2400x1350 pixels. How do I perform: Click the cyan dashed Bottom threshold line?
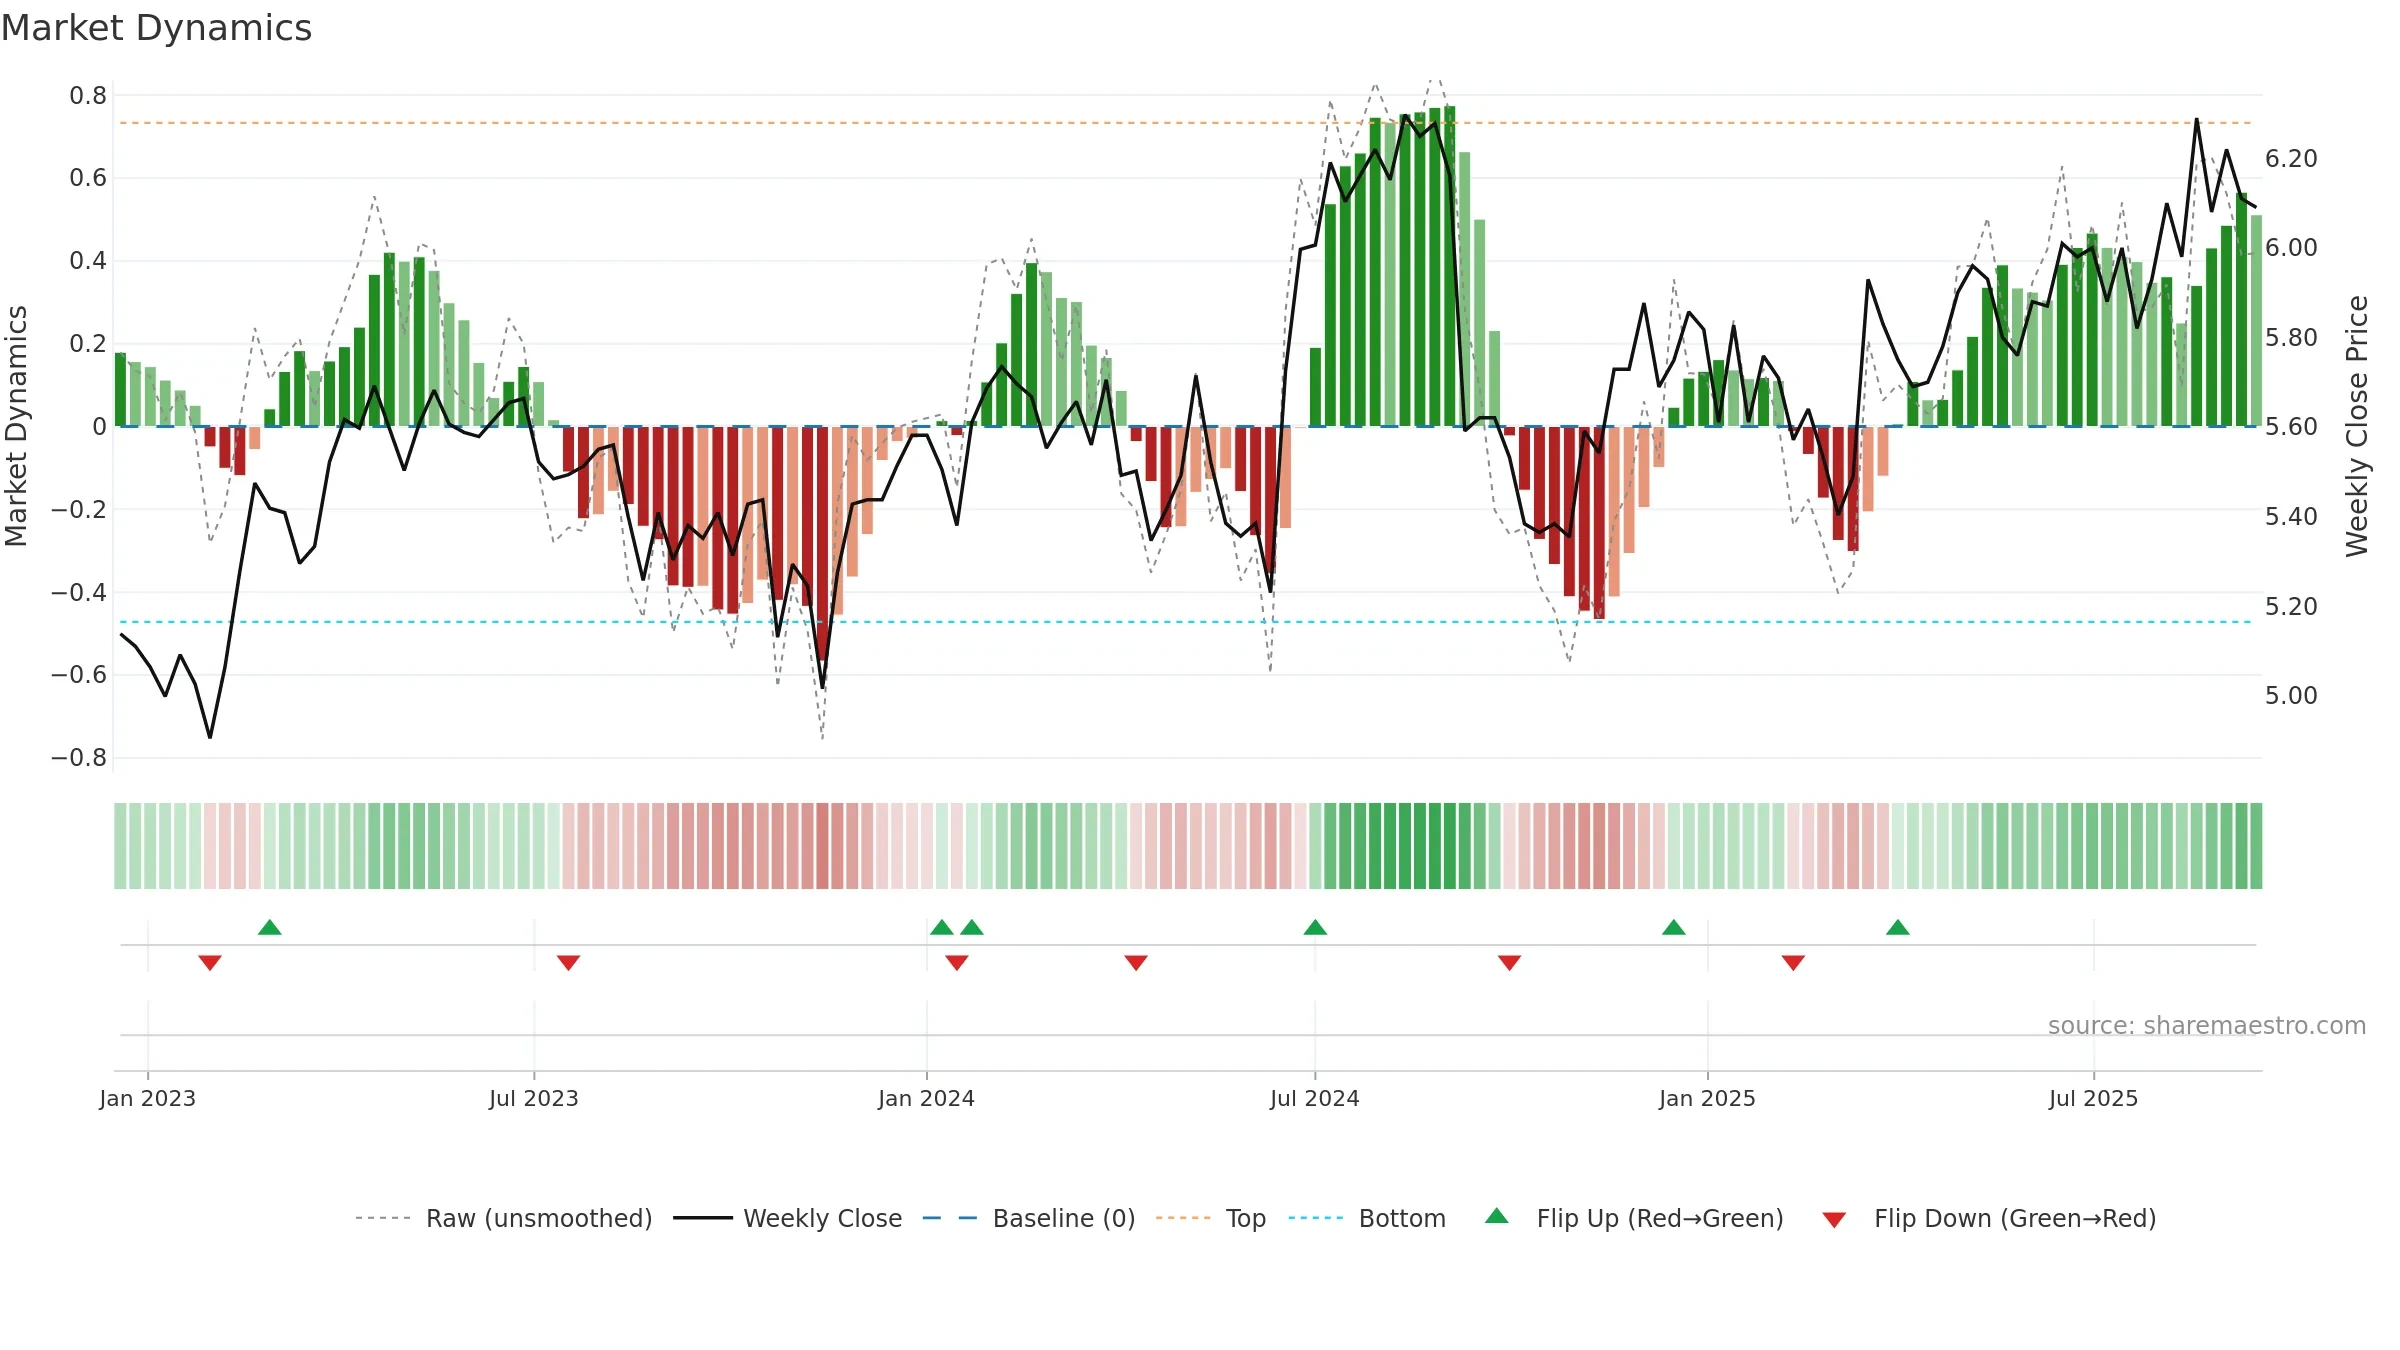(1185, 622)
